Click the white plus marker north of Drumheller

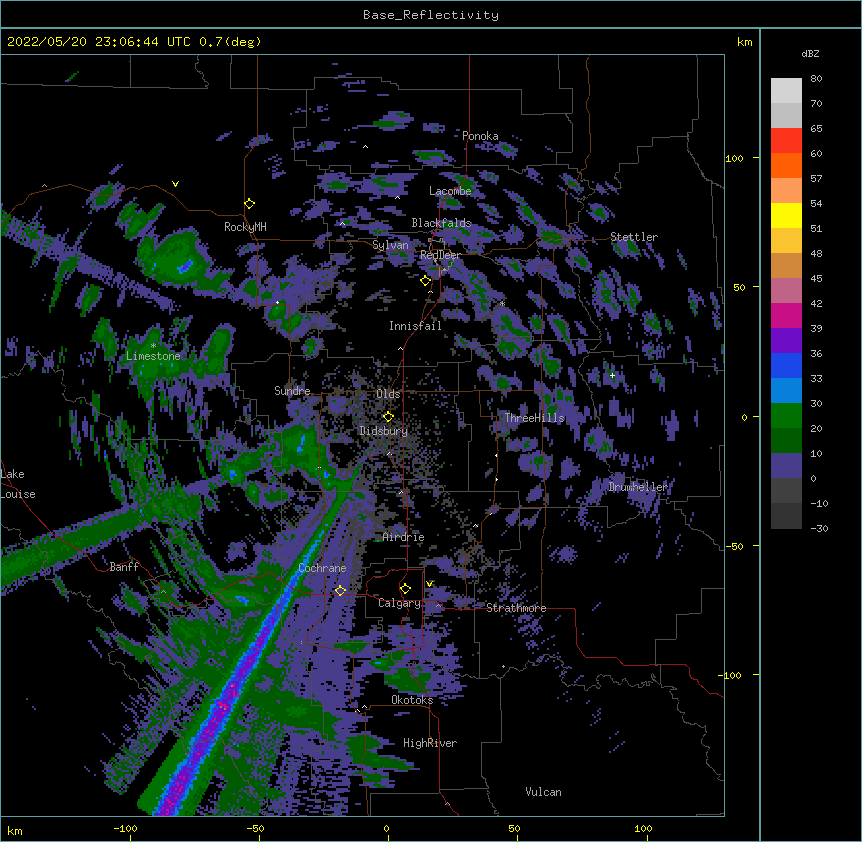612,375
